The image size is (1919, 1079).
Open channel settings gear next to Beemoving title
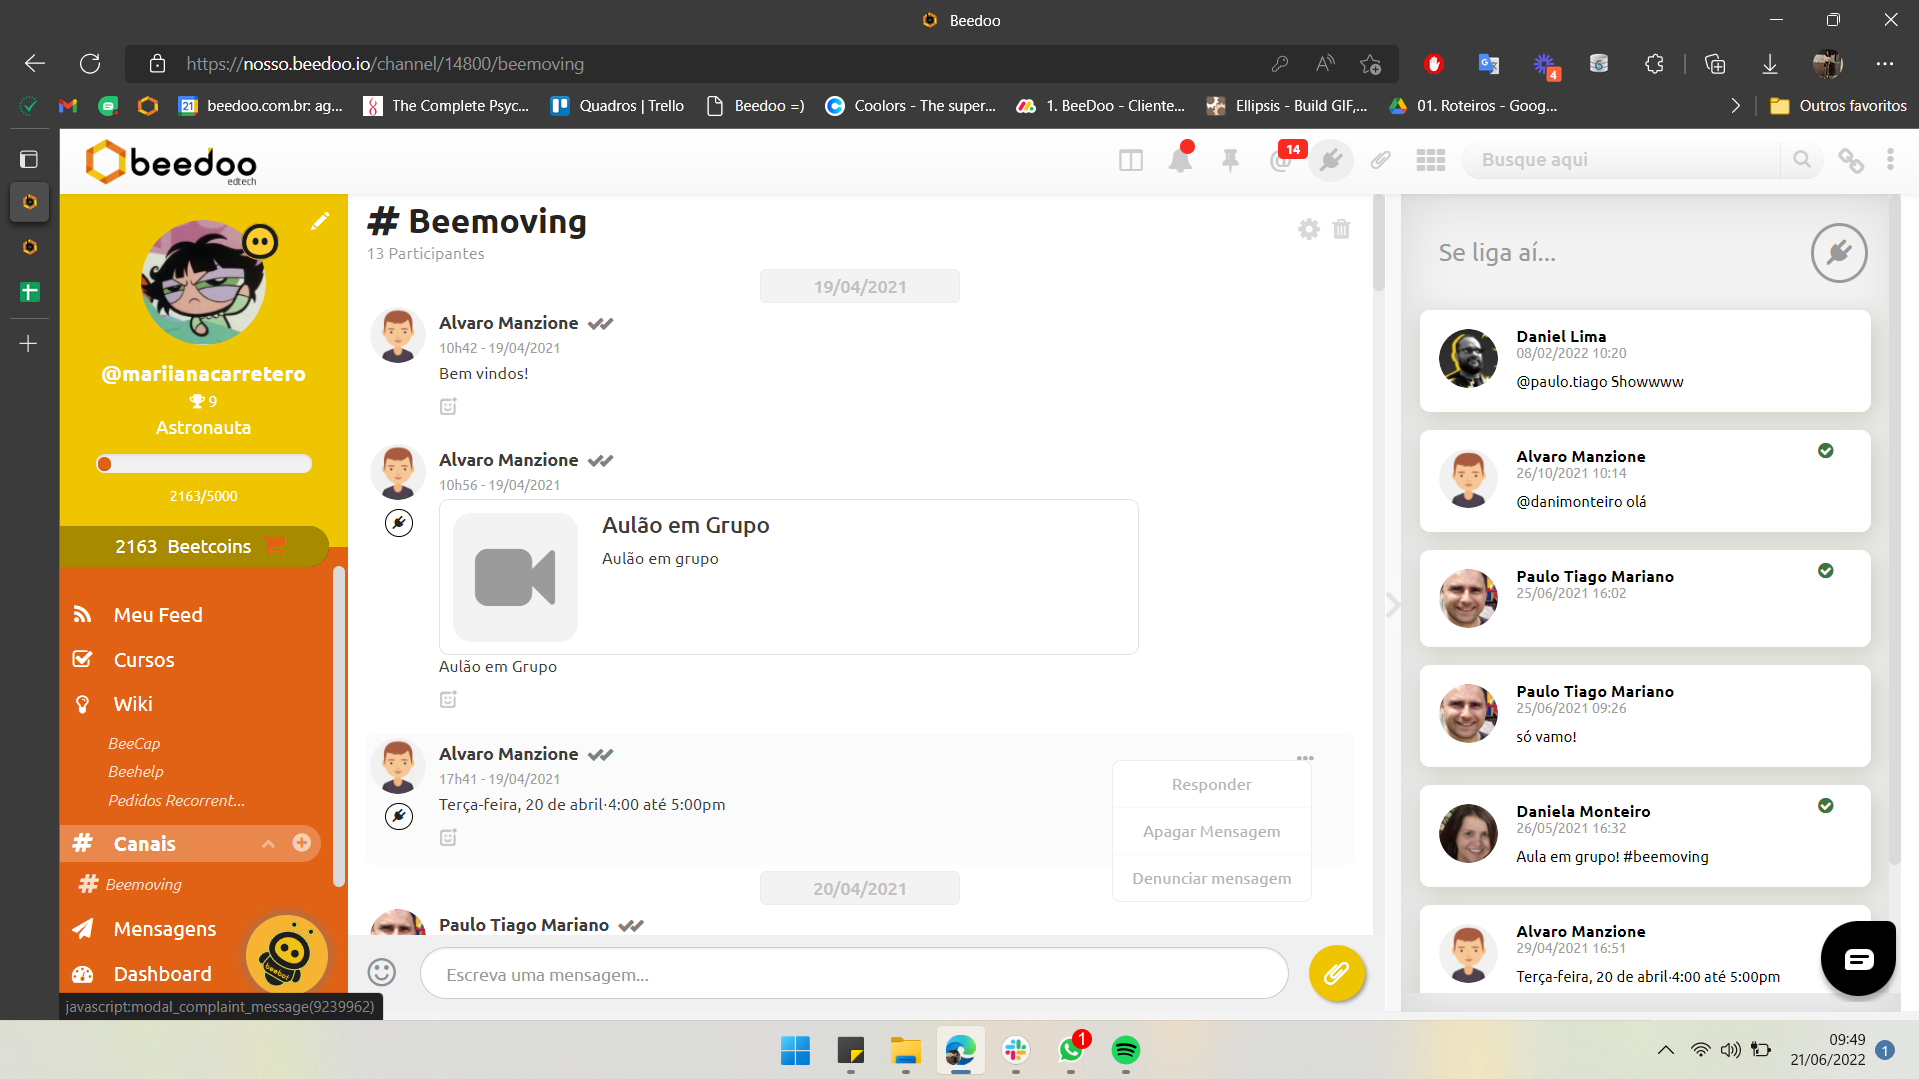pyautogui.click(x=1308, y=228)
